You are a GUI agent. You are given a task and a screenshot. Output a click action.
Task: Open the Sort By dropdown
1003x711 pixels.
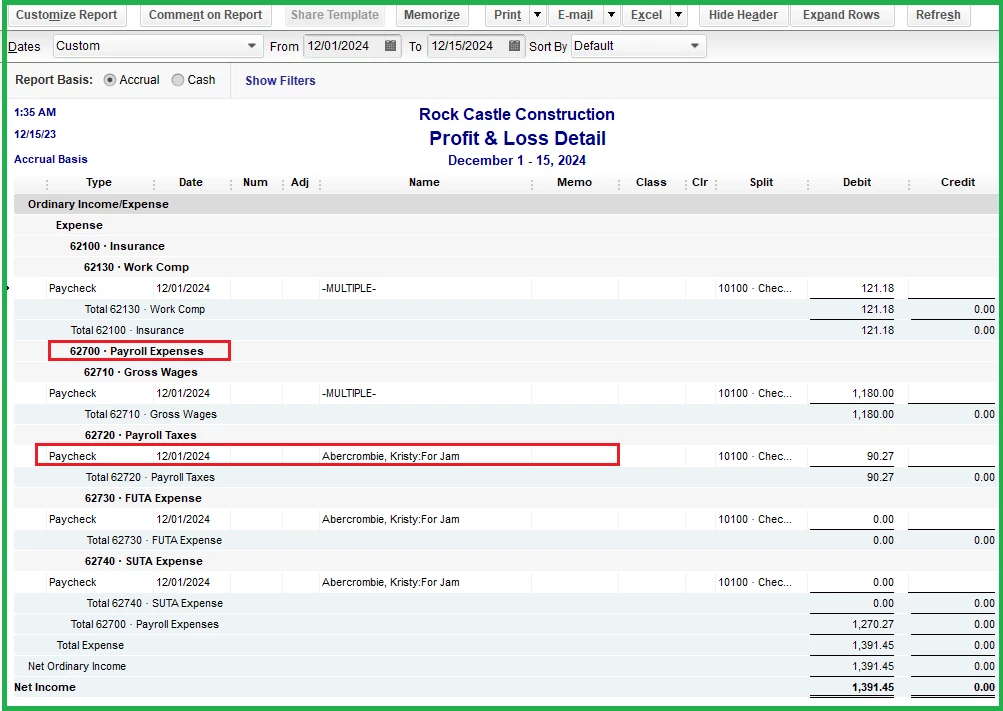(638, 46)
